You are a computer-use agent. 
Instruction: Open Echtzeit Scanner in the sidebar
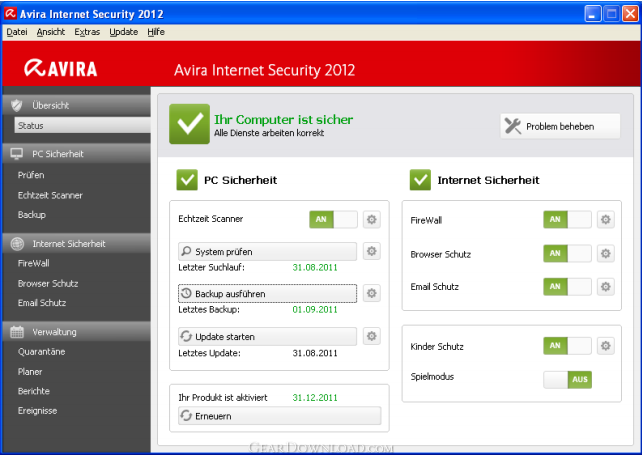tap(50, 195)
